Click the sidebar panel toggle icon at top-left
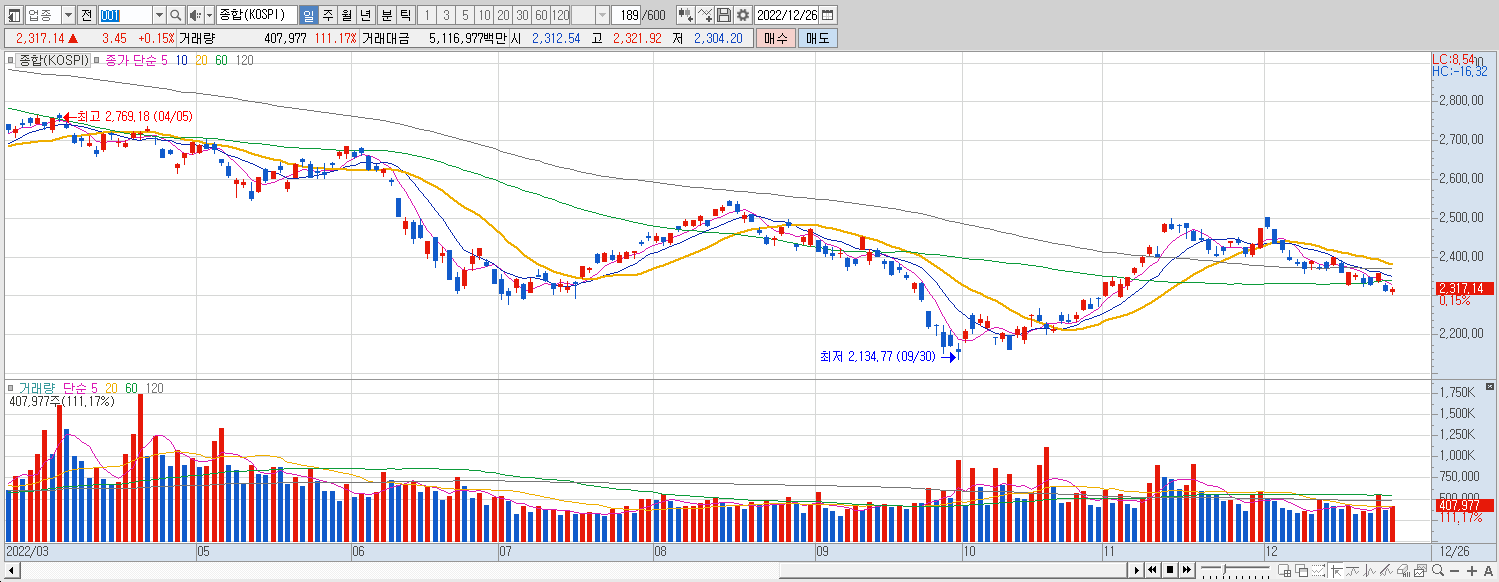Image resolution: width=1499 pixels, height=582 pixels. point(14,15)
